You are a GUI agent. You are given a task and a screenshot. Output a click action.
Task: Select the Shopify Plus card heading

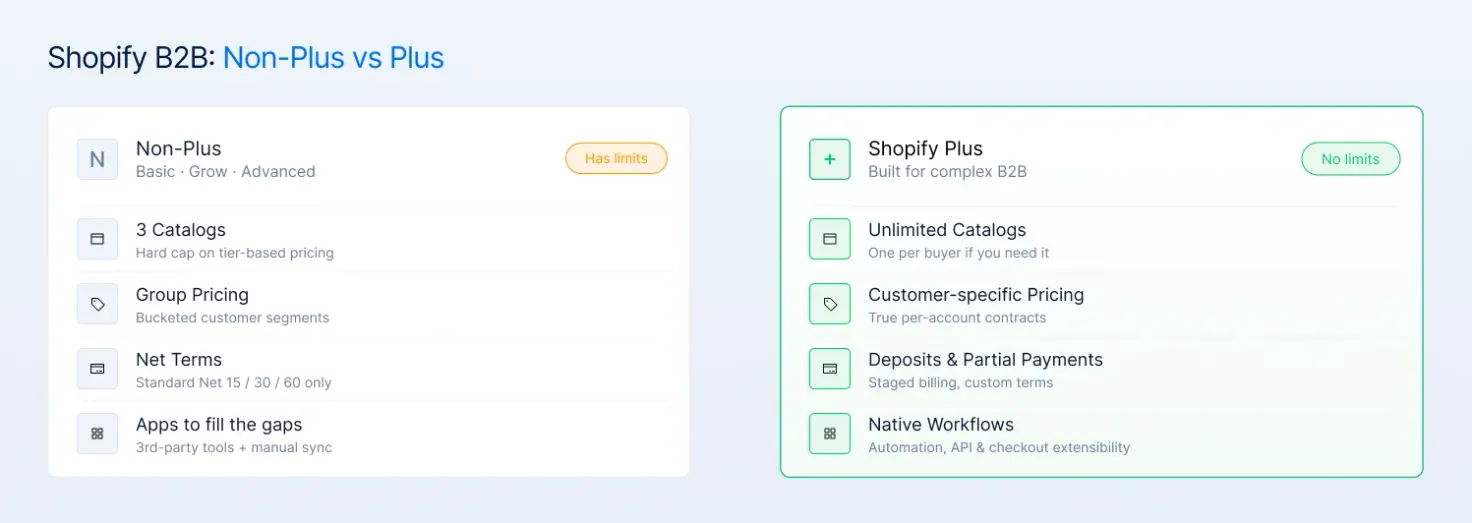click(925, 149)
